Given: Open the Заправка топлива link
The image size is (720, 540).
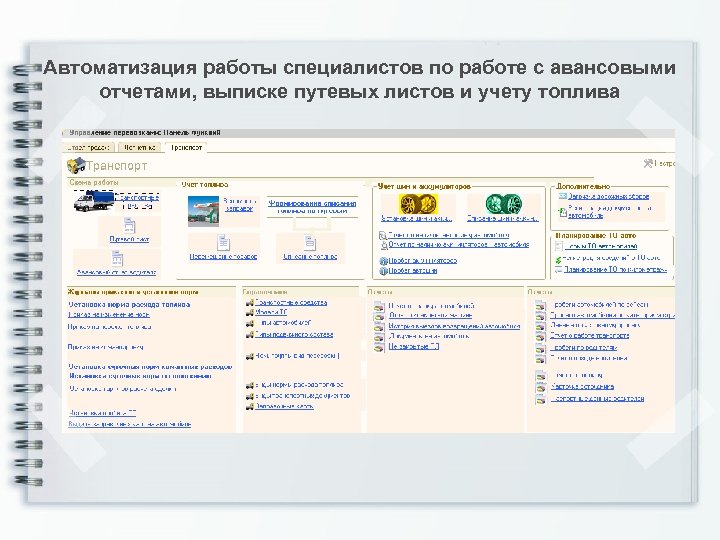Looking at the screenshot, I should [x=239, y=205].
